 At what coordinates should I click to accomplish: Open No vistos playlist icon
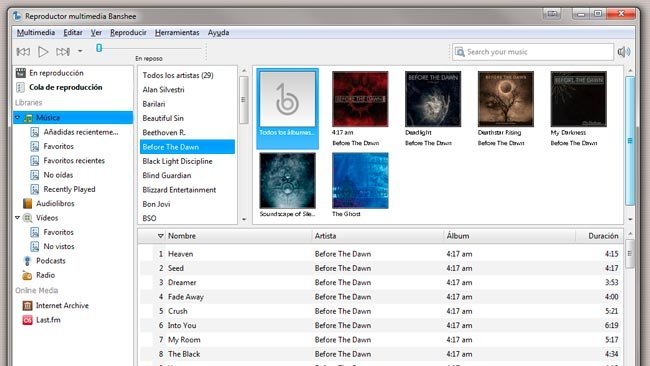[x=35, y=247]
